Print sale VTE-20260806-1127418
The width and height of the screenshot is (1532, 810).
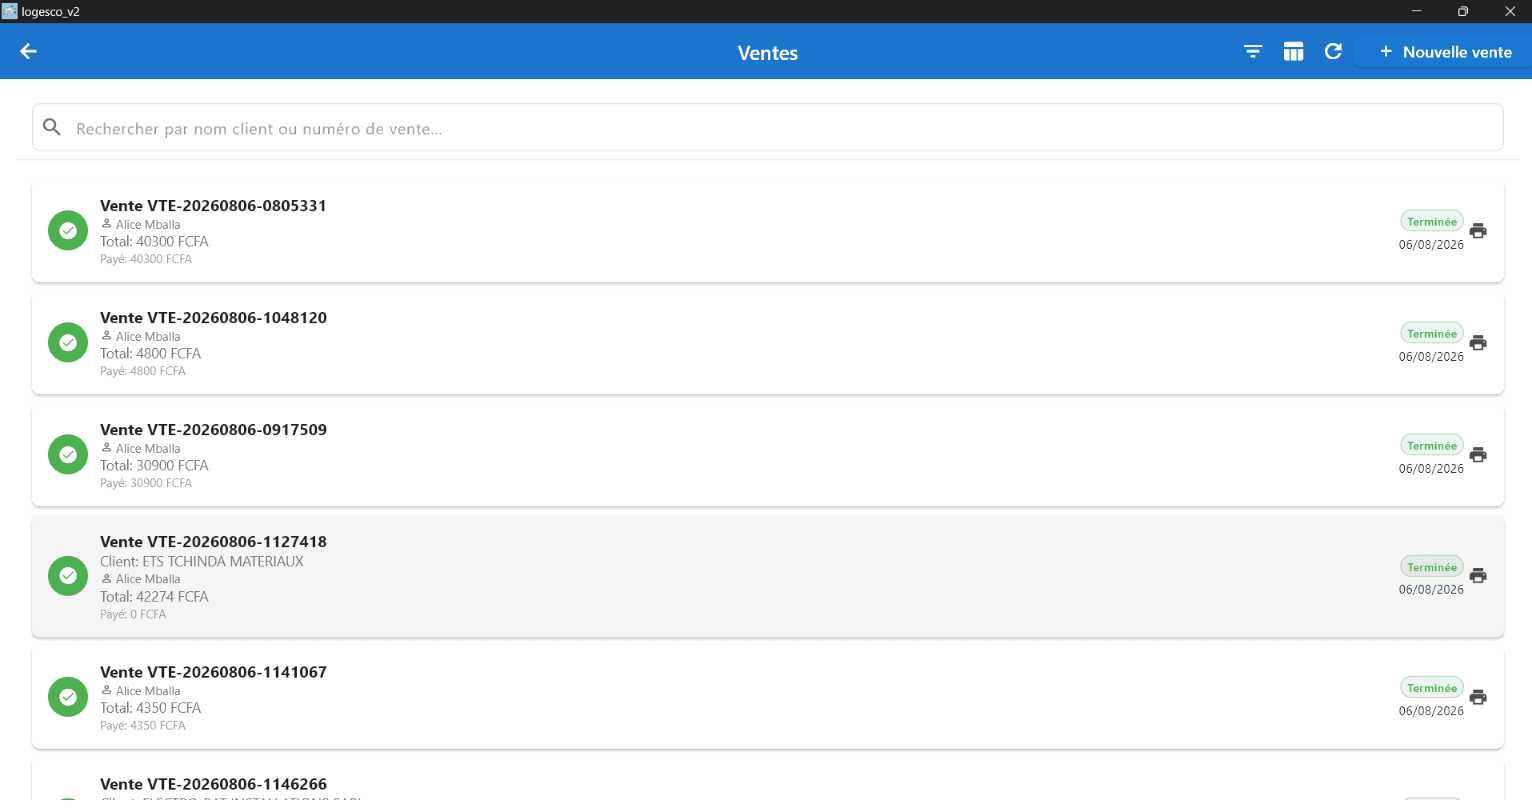pyautogui.click(x=1478, y=576)
